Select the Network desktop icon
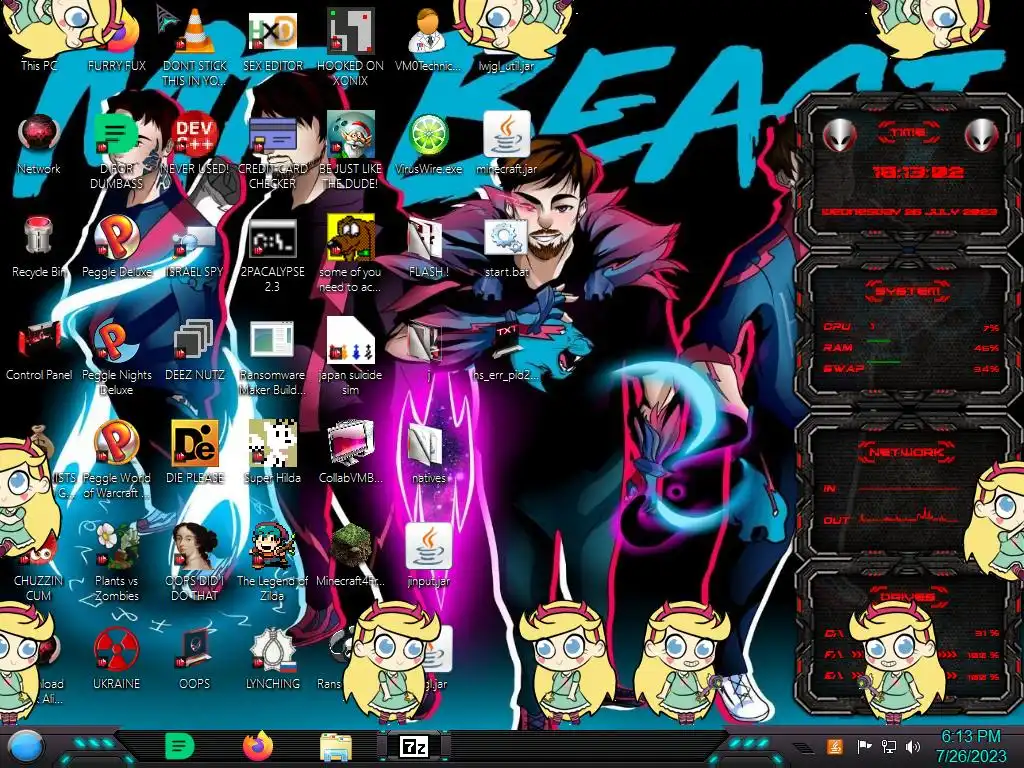This screenshot has height=768, width=1024. 39,135
